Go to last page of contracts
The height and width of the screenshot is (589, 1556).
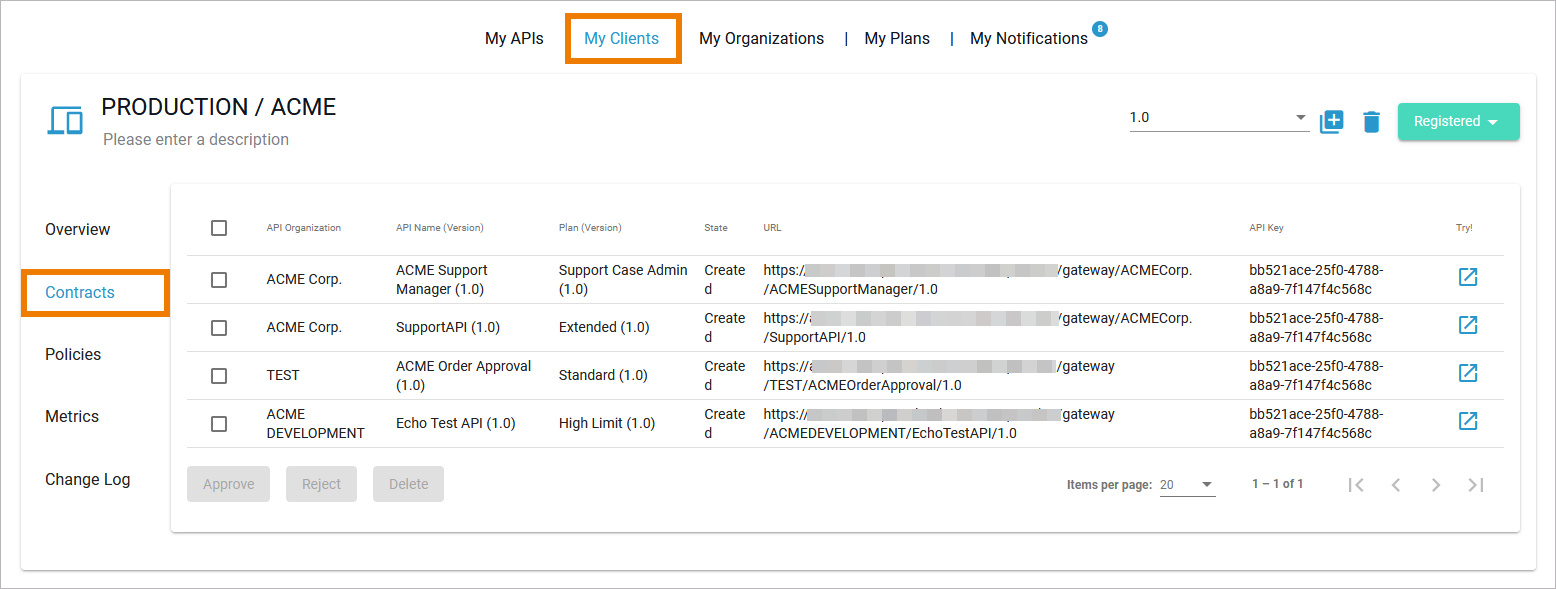[x=1475, y=485]
